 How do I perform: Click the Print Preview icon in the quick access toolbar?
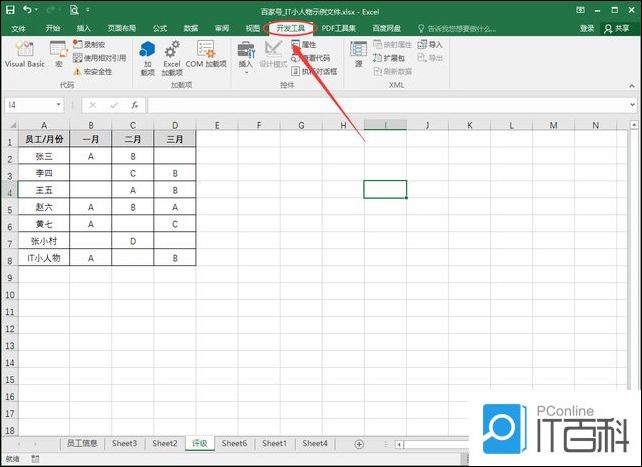click(74, 10)
